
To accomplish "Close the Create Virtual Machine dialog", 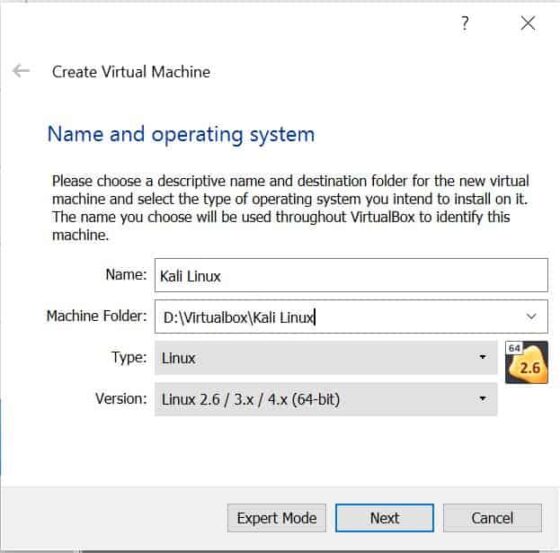I will pos(528,23).
